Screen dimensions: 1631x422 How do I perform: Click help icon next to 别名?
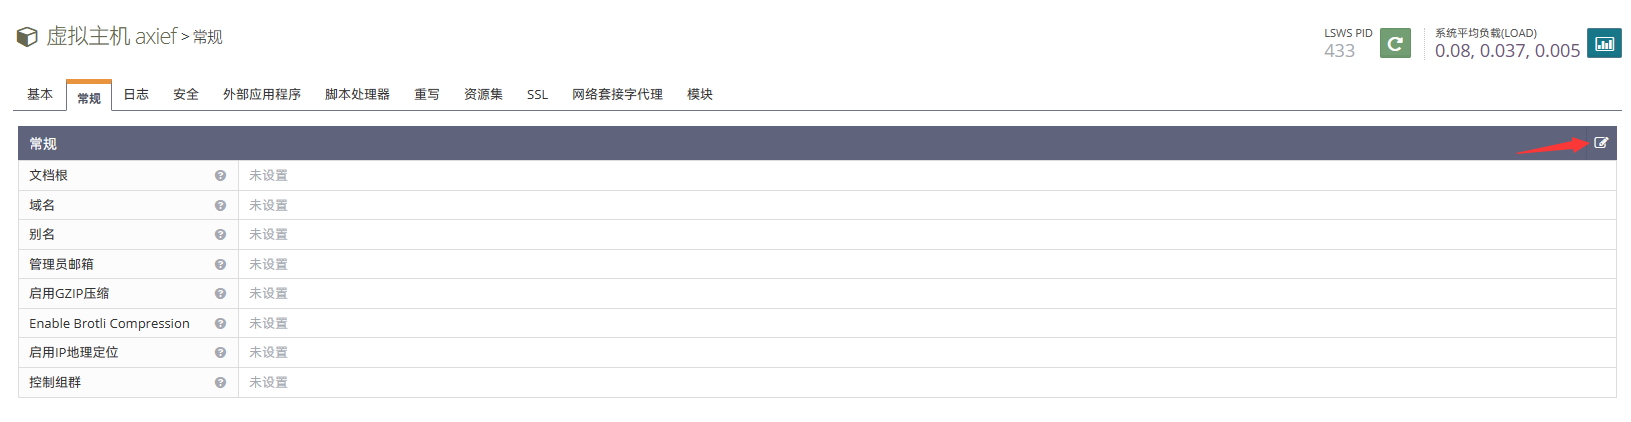(x=220, y=234)
